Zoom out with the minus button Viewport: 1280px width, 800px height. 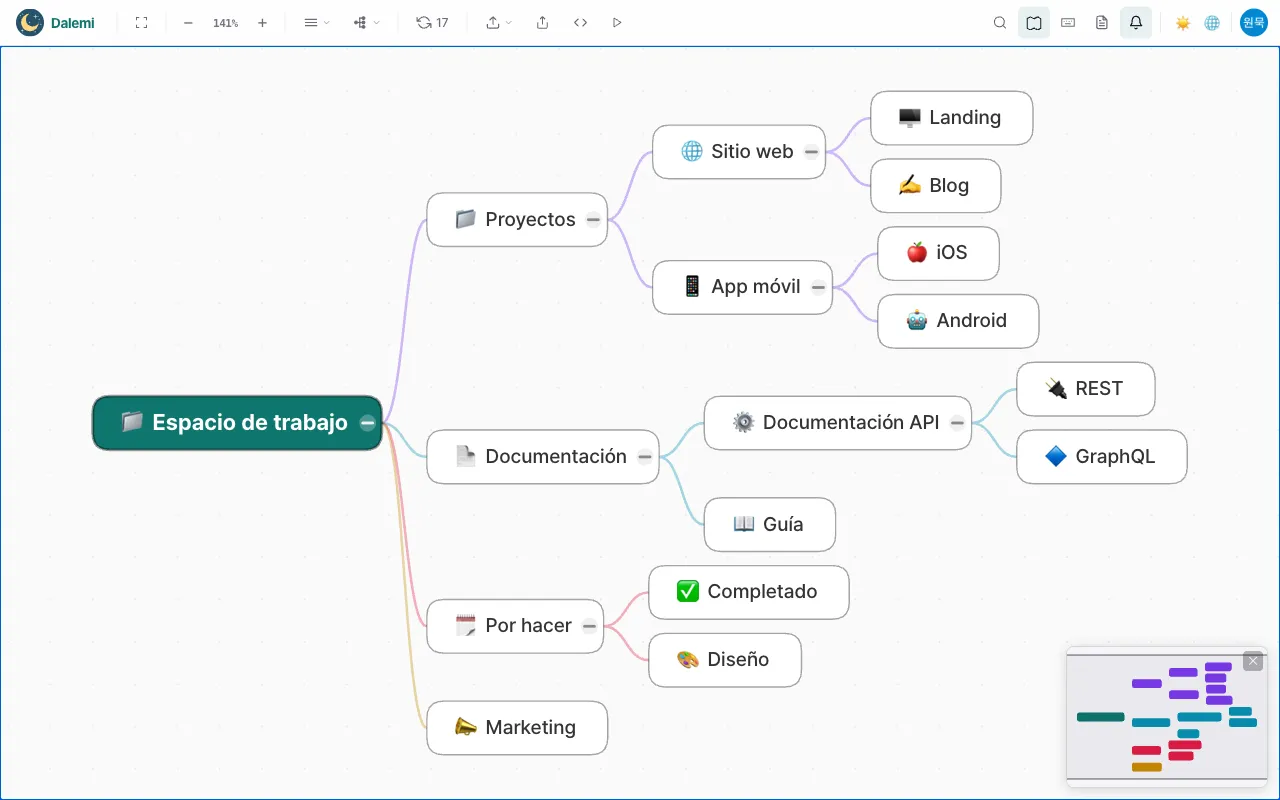[x=188, y=22]
